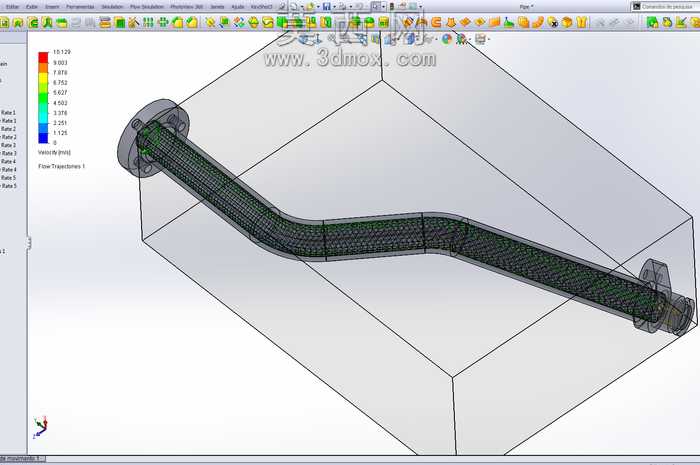The image size is (700, 465).
Task: Click the green plus-cross toolbar icon
Action: point(163,22)
